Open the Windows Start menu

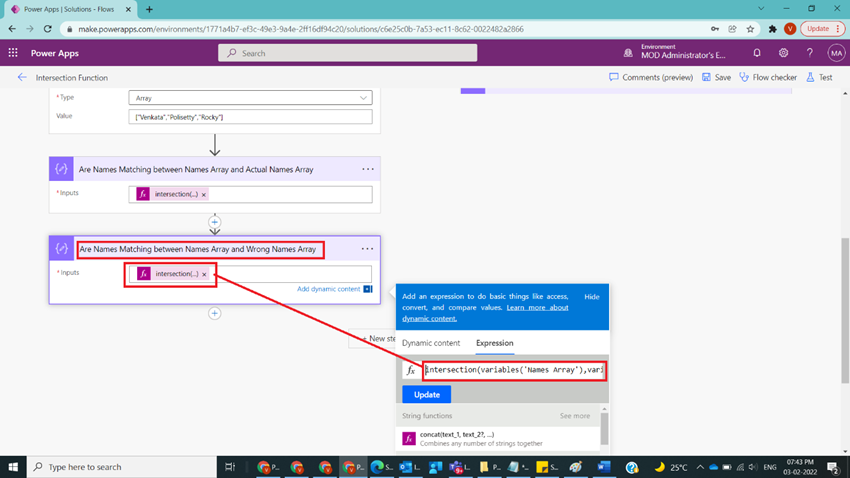click(x=13, y=467)
